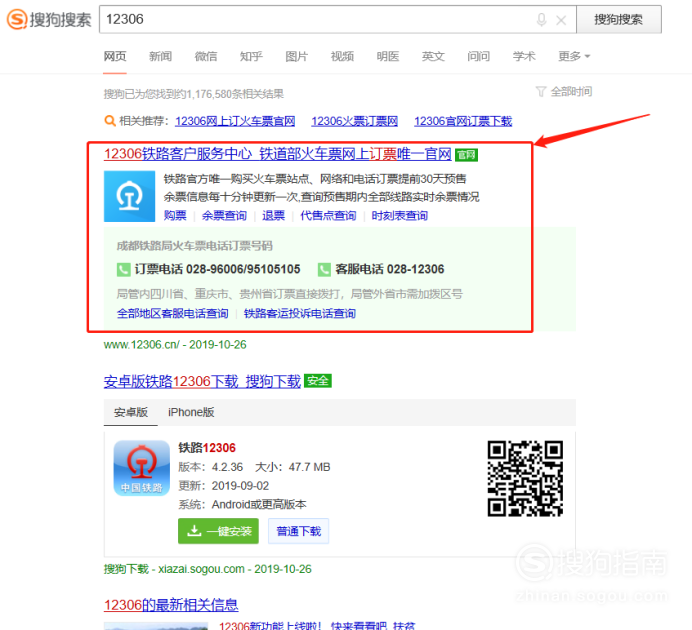Switch to the 英文 tab
The width and height of the screenshot is (692, 630).
[x=433, y=56]
